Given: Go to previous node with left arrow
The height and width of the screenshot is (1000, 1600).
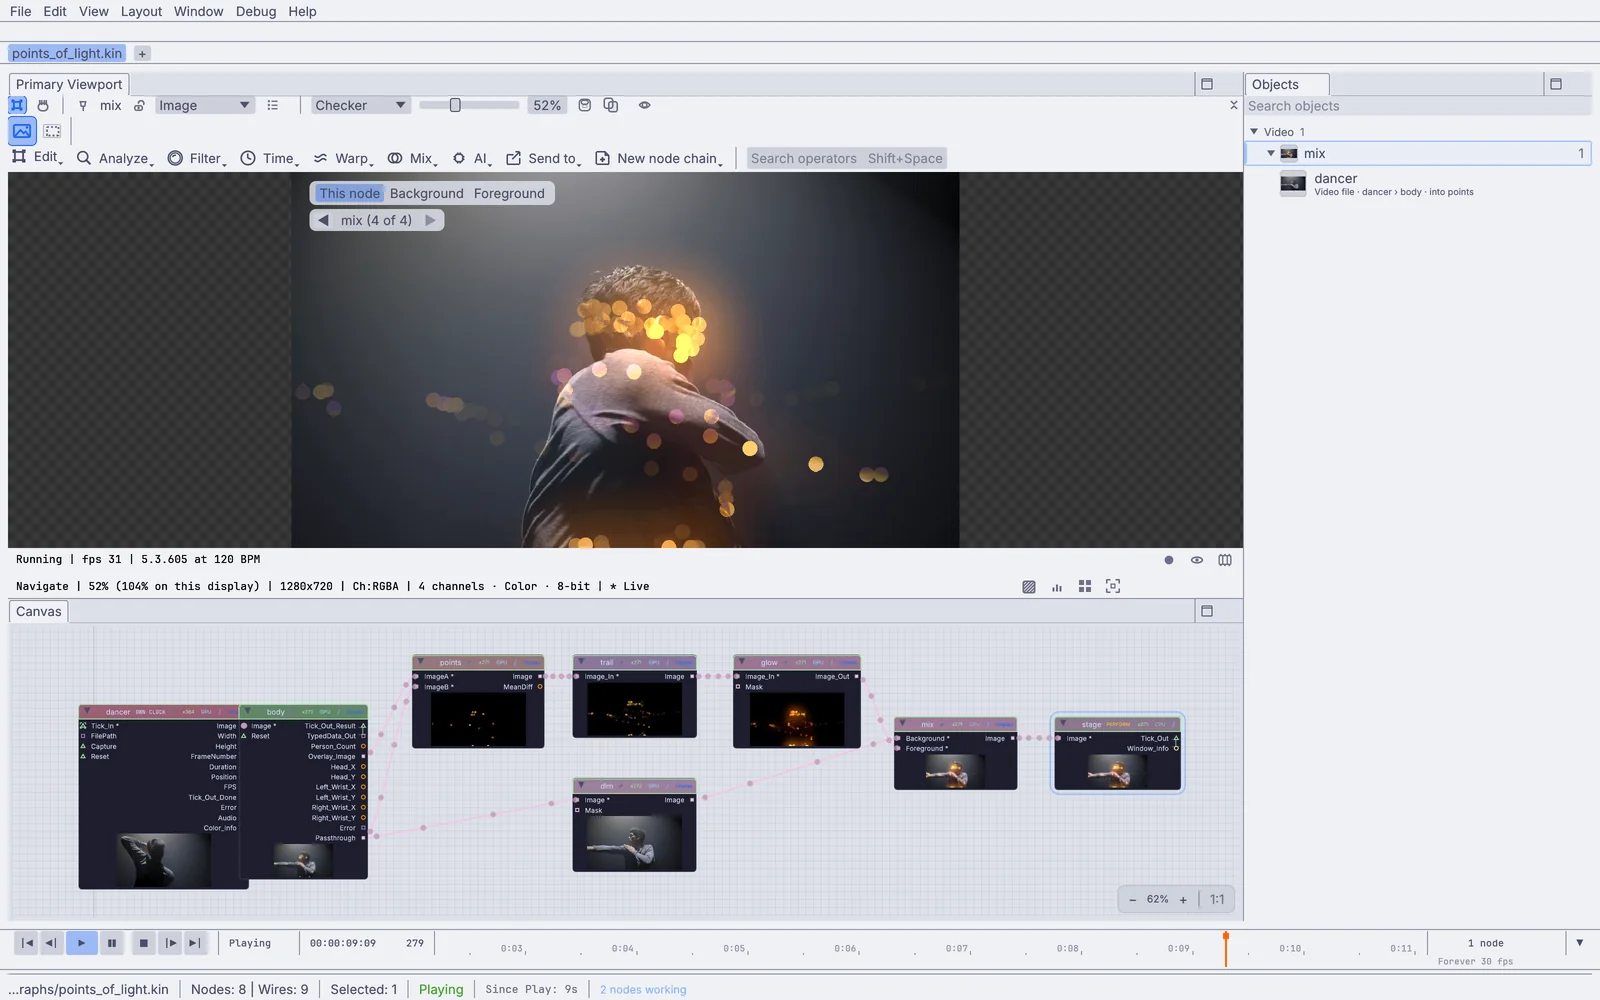Looking at the screenshot, I should [323, 220].
